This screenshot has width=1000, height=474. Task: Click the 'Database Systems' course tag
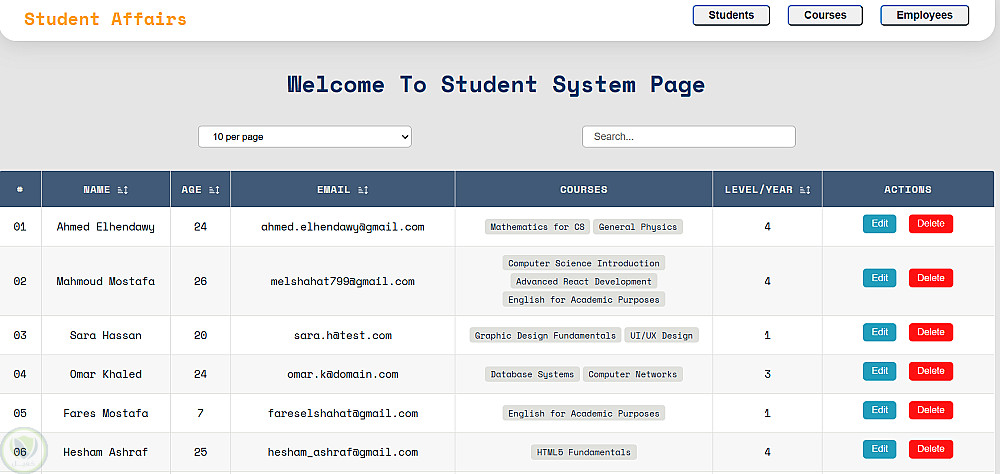tap(532, 374)
